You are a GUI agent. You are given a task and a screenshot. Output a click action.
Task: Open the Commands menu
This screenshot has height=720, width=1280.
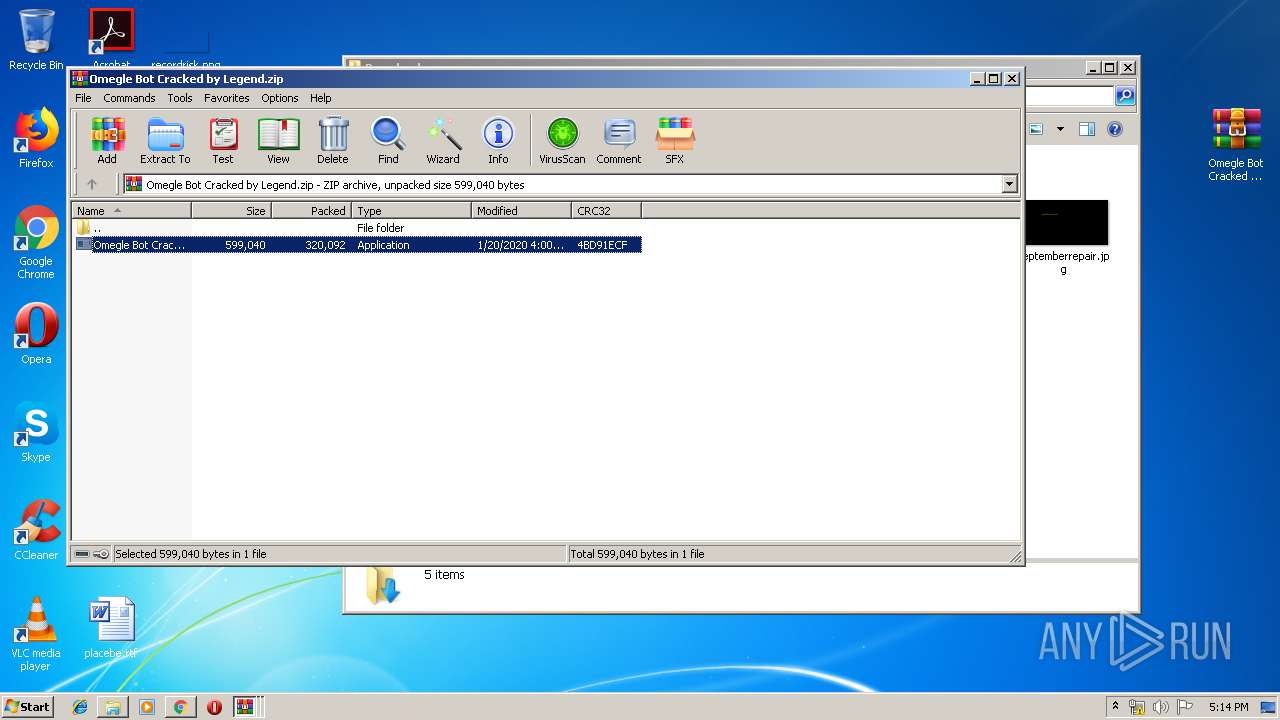[x=129, y=98]
